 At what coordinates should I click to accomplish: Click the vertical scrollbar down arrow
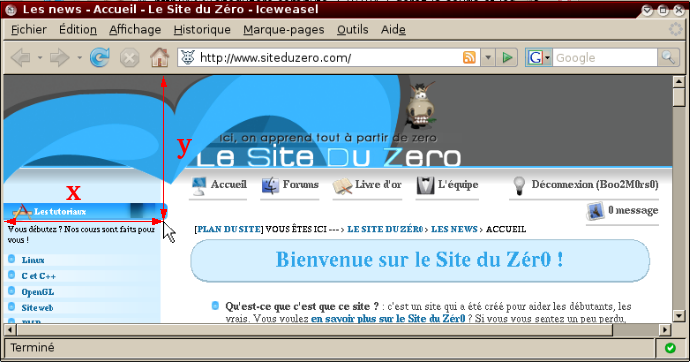coord(679,316)
